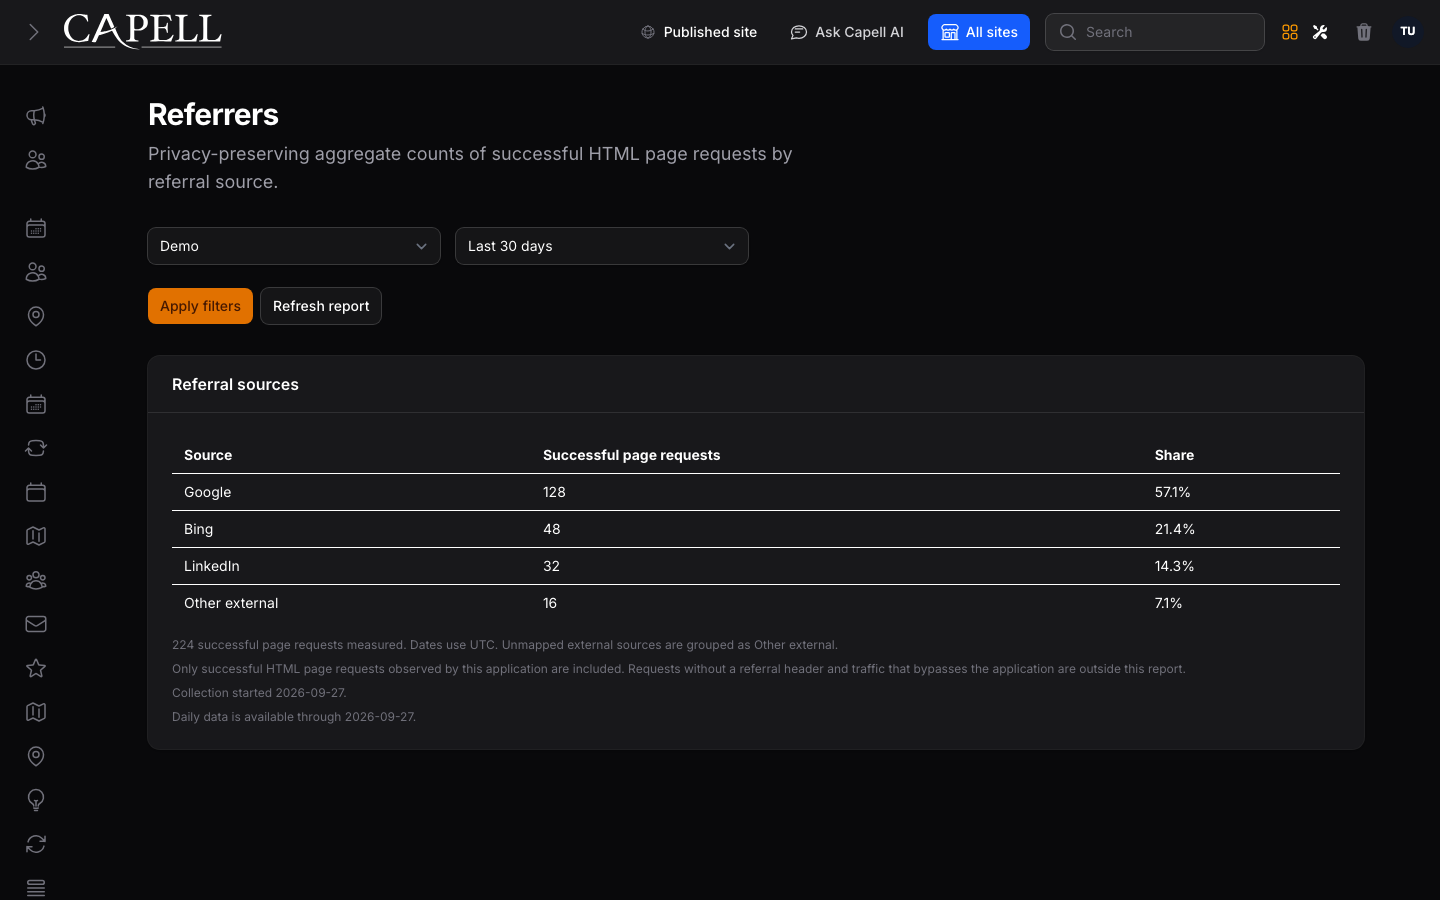The image size is (1440, 900).
Task: Click the Referrers page title
Action: 213,114
